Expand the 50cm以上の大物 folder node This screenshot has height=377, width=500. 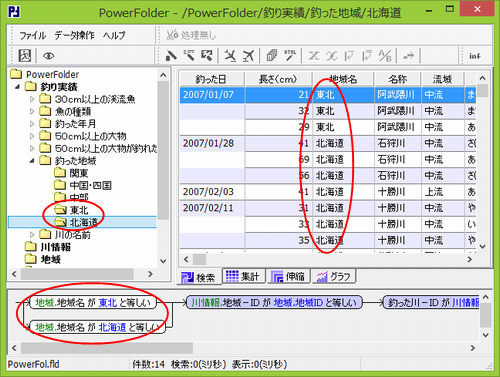coord(32,136)
